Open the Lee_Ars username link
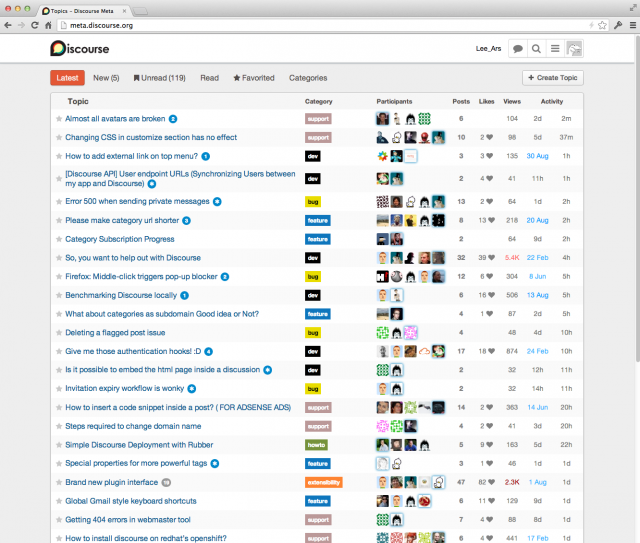The image size is (640, 543). coord(488,49)
